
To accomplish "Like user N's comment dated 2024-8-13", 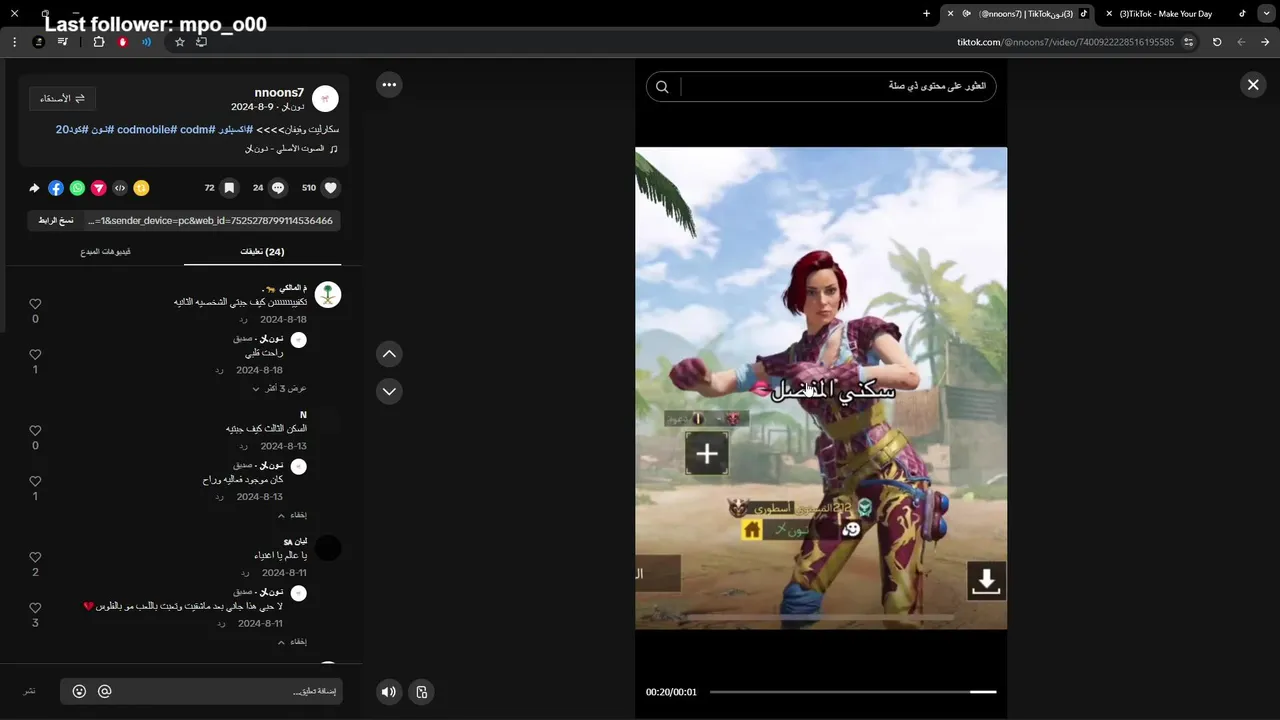I will [35, 430].
